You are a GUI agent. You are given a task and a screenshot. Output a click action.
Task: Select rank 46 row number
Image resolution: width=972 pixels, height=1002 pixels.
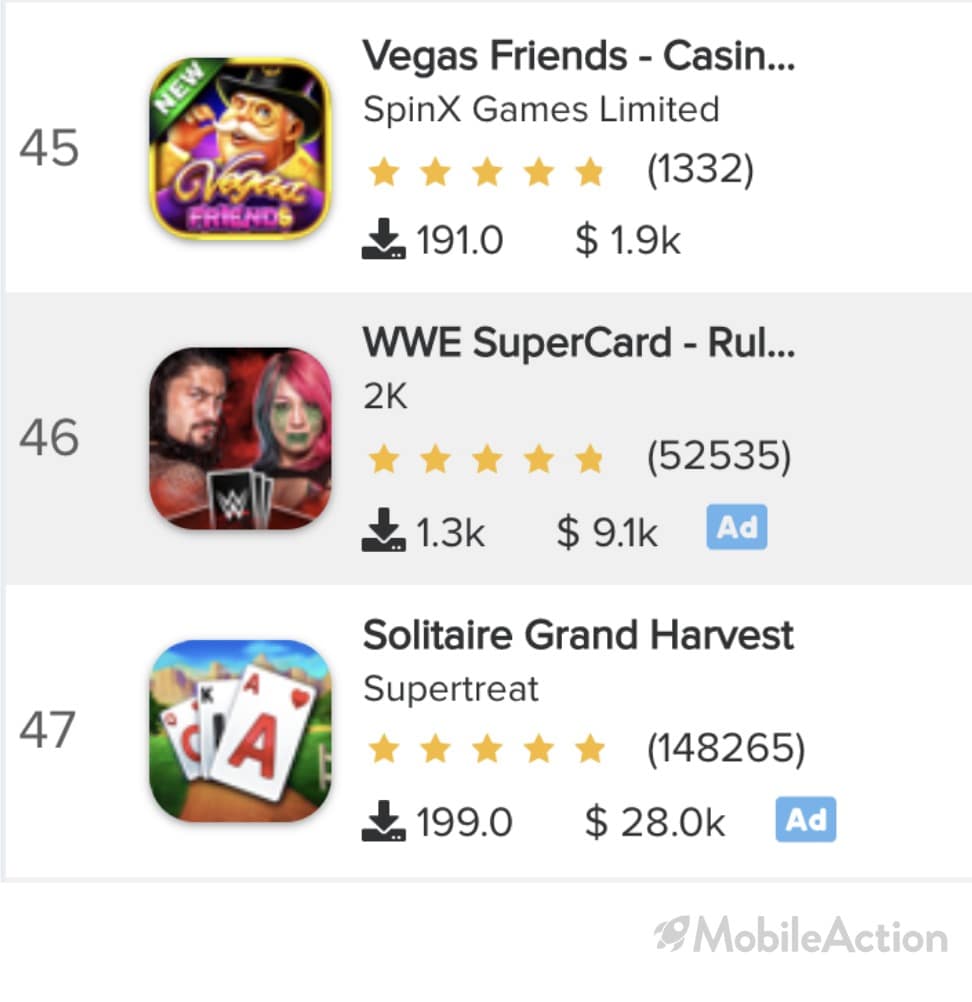pyautogui.click(x=49, y=438)
